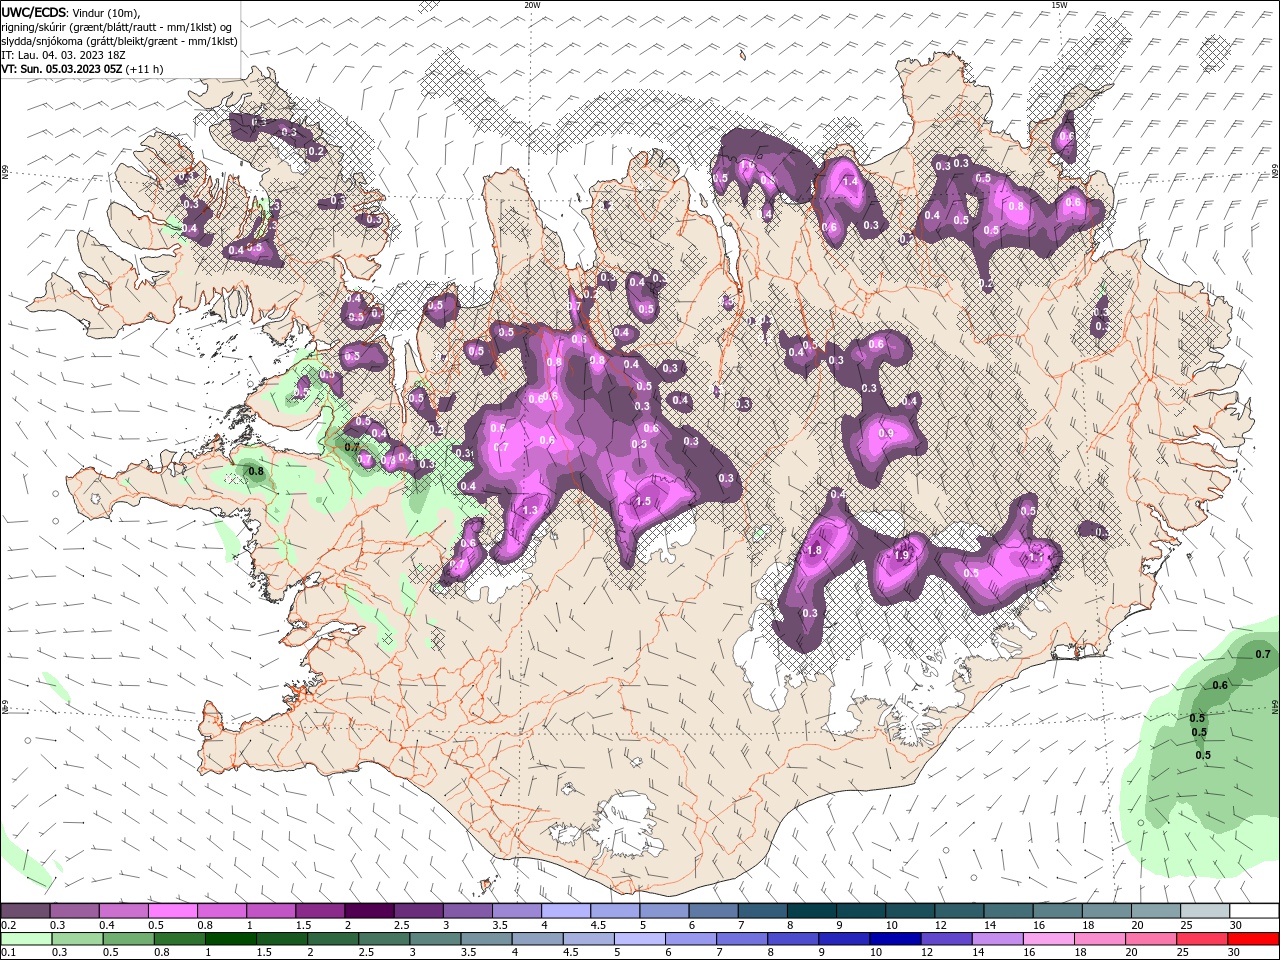1280x960 pixels.
Task: Click the 'IT: Lau. 04. 03. 2023 18Z' line
Action: point(64,55)
